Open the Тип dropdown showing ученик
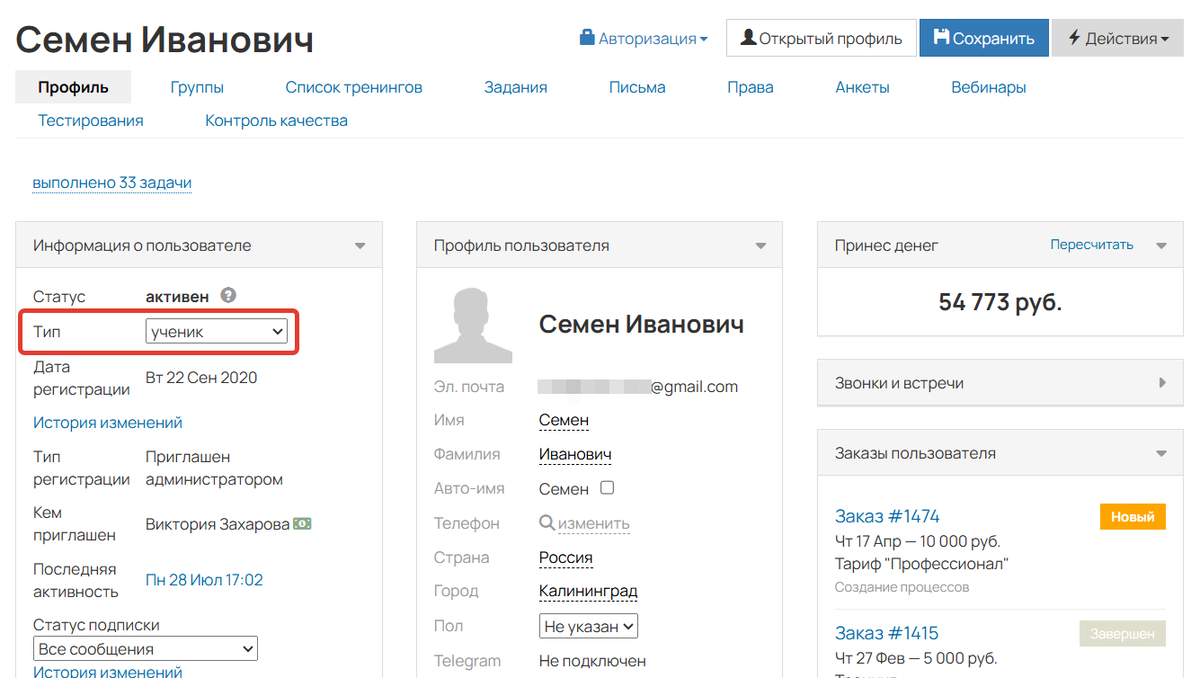 click(216, 331)
